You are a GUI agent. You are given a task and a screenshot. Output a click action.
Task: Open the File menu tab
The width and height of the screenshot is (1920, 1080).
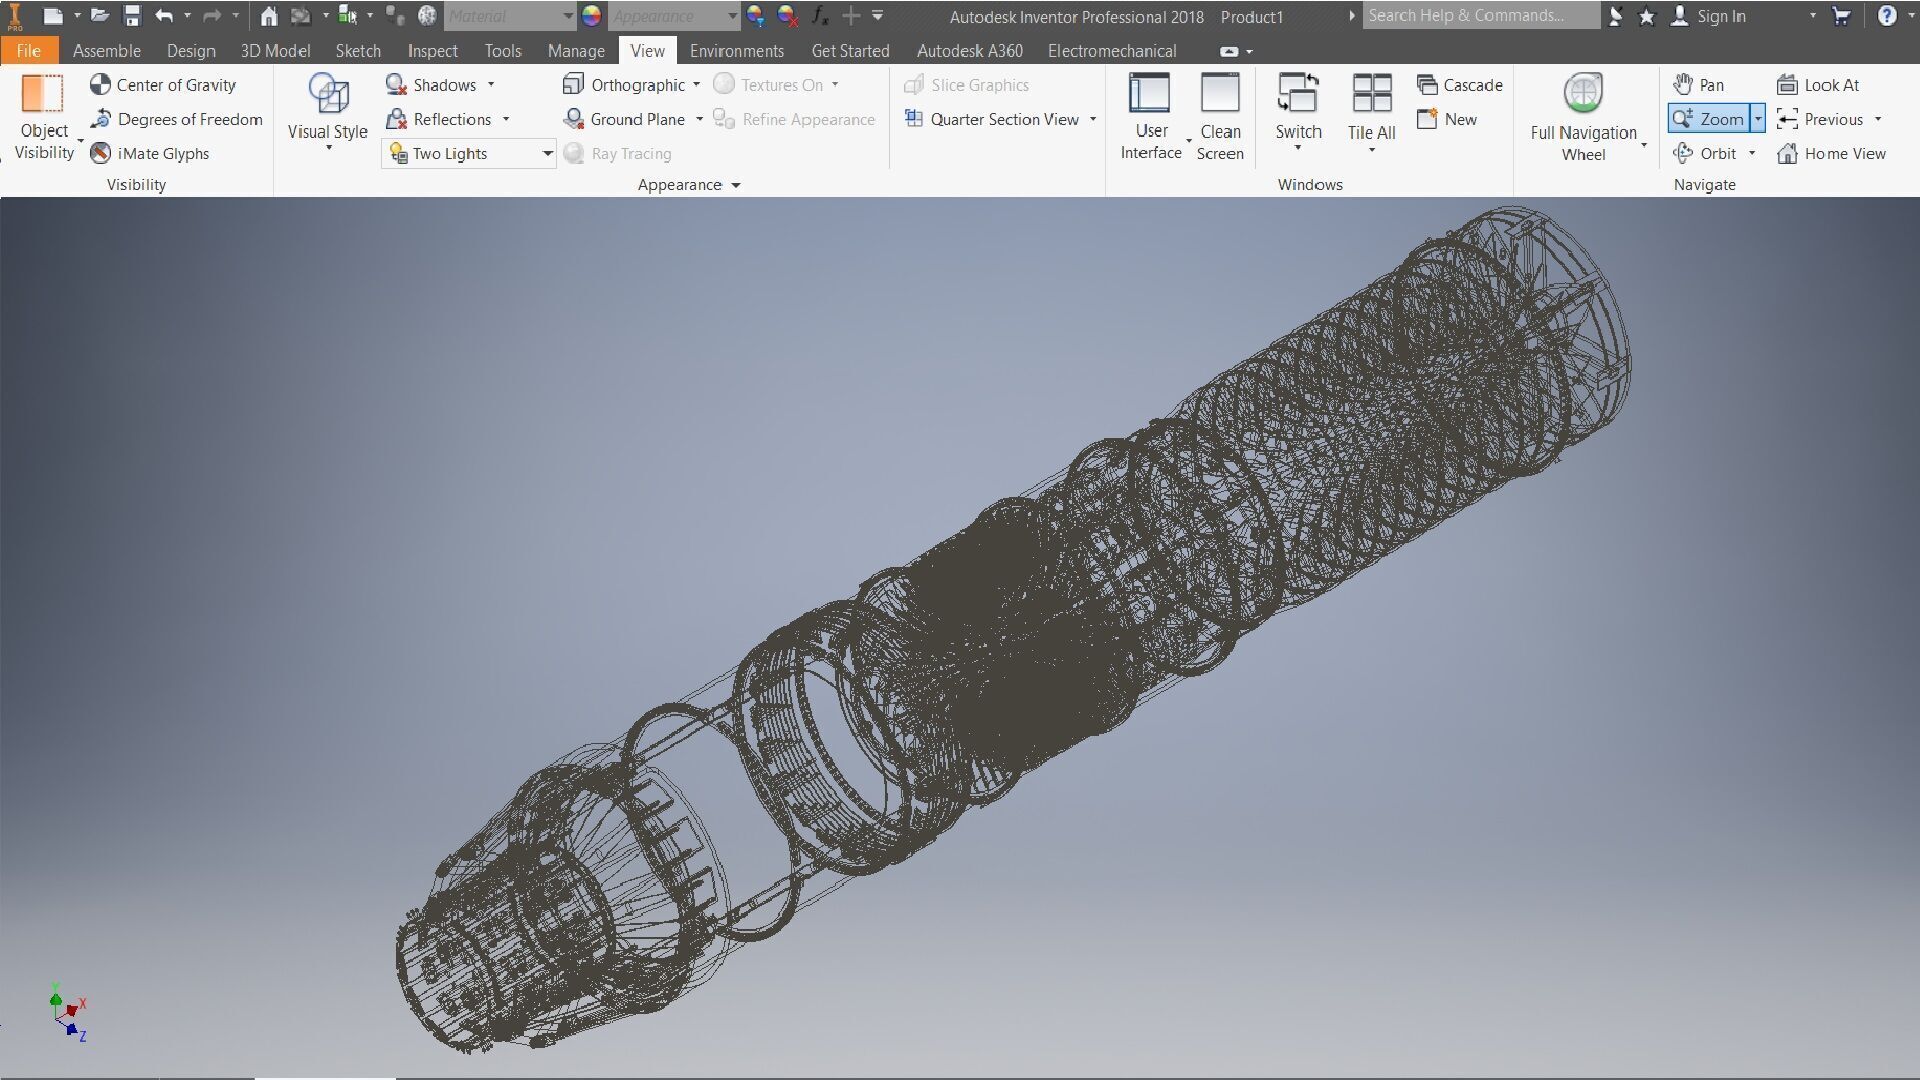pyautogui.click(x=29, y=50)
